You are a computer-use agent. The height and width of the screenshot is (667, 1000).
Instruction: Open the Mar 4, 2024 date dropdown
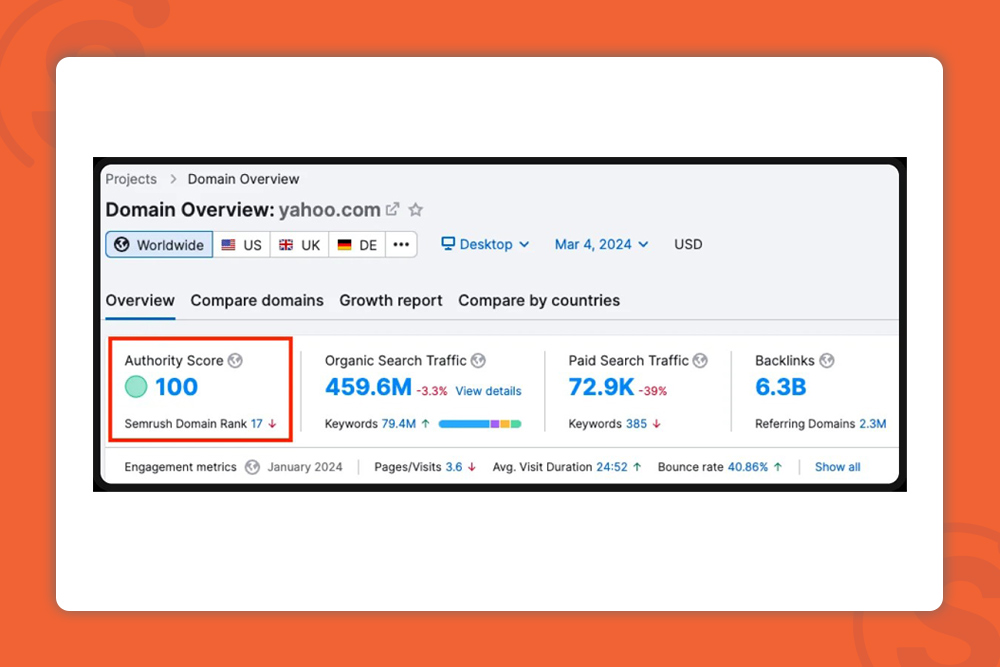(x=601, y=244)
